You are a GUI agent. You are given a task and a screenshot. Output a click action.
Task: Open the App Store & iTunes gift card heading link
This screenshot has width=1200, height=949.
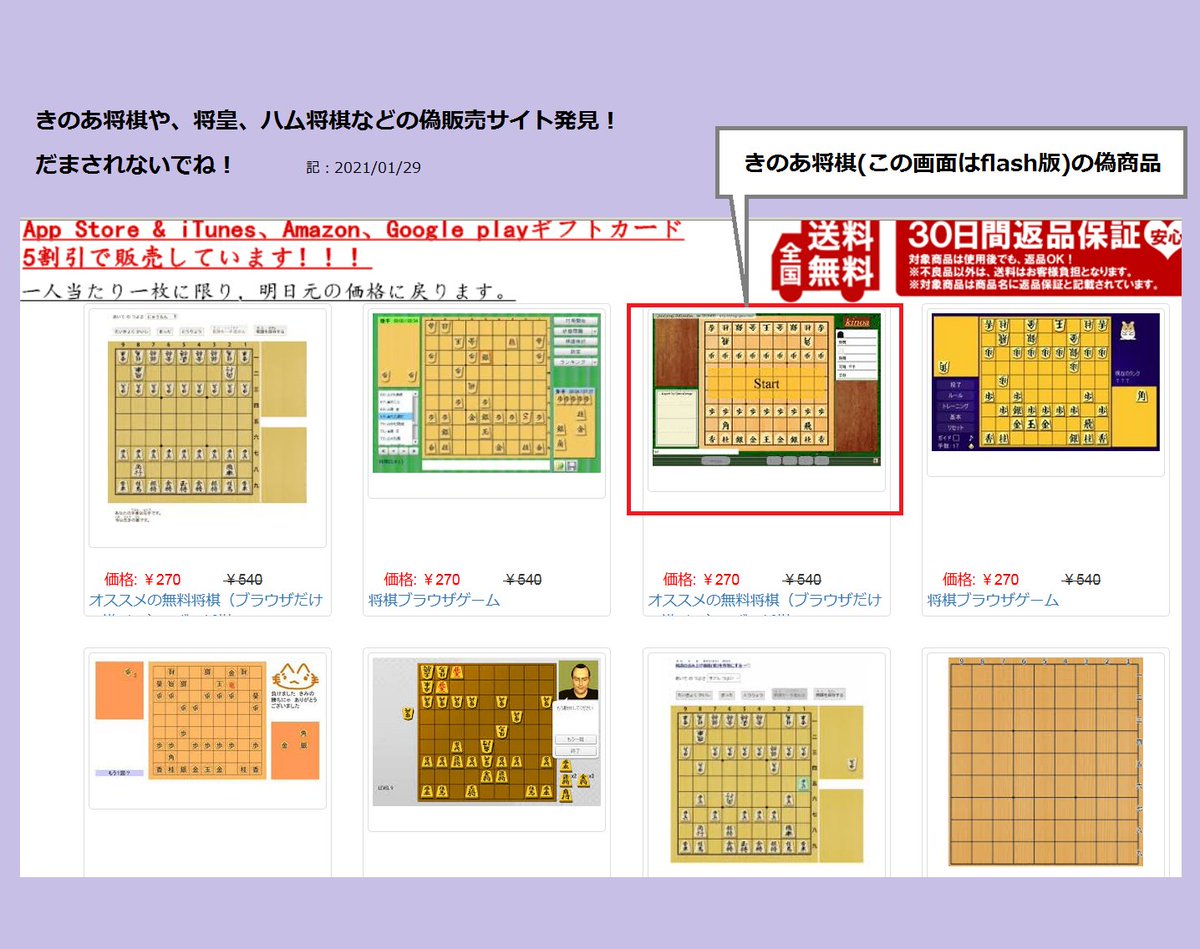pos(352,231)
